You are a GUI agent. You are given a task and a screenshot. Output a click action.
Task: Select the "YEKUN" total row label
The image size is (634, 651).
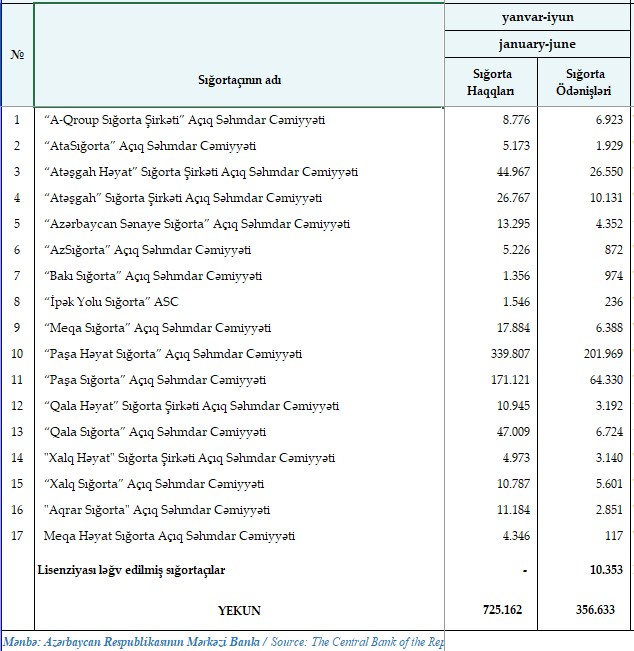click(238, 608)
